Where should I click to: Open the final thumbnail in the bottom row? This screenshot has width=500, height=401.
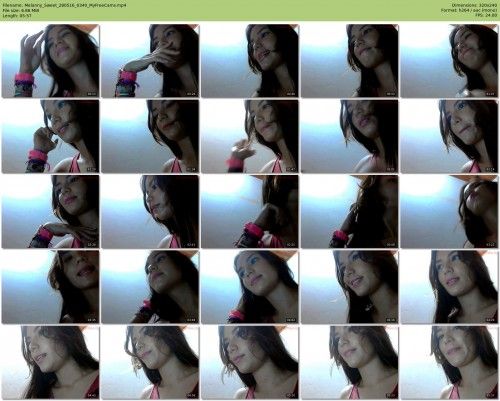click(449, 363)
